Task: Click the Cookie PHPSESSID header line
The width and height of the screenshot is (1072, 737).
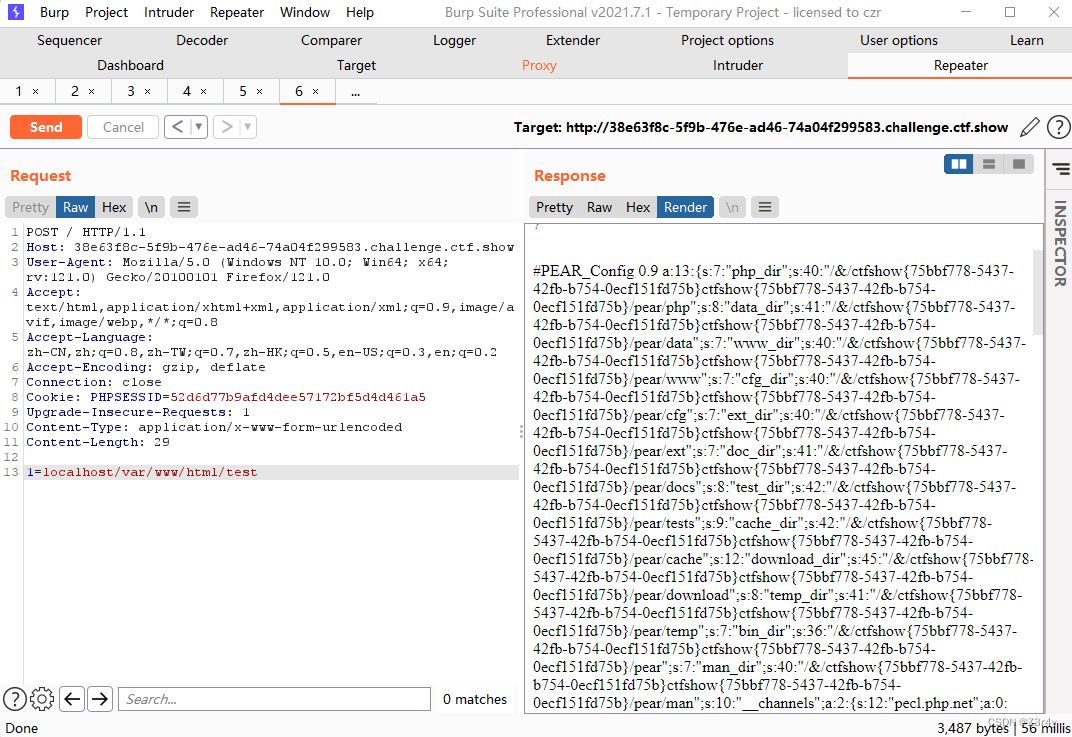Action: 226,397
